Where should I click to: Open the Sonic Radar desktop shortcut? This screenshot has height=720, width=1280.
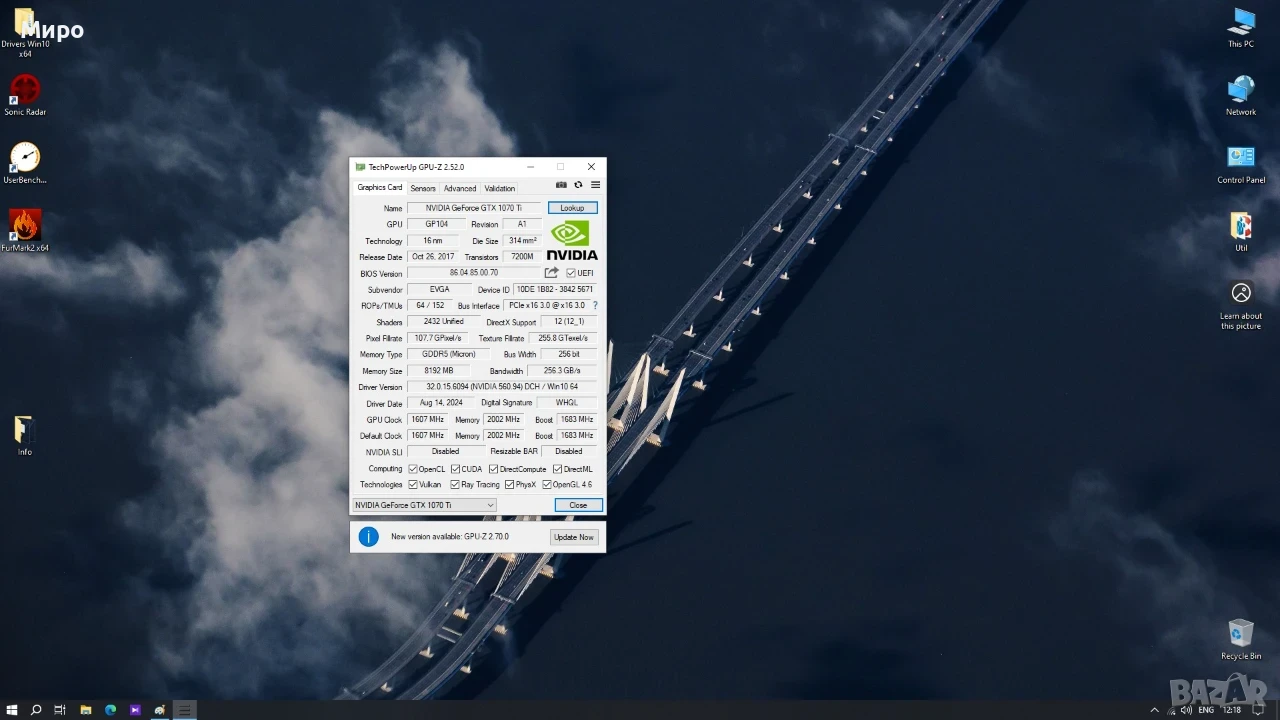coord(25,96)
